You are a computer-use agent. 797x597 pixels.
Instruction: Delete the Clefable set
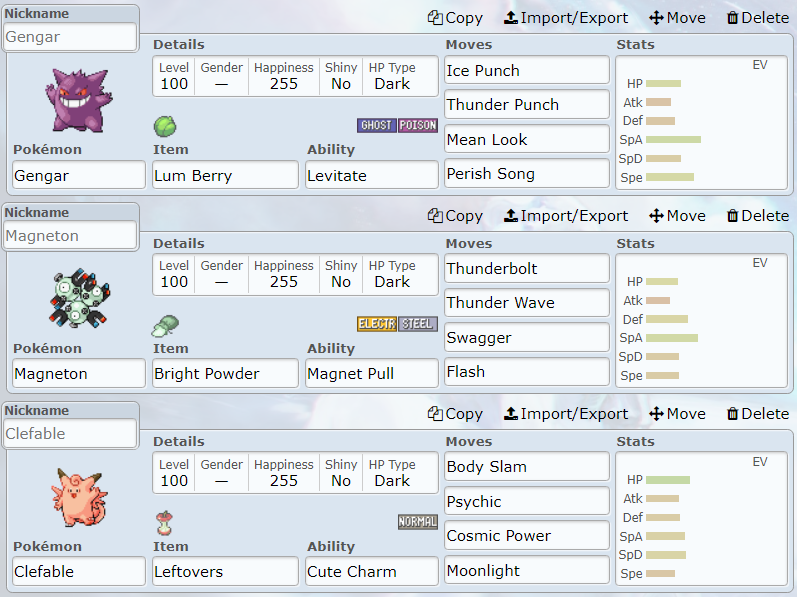coord(758,414)
